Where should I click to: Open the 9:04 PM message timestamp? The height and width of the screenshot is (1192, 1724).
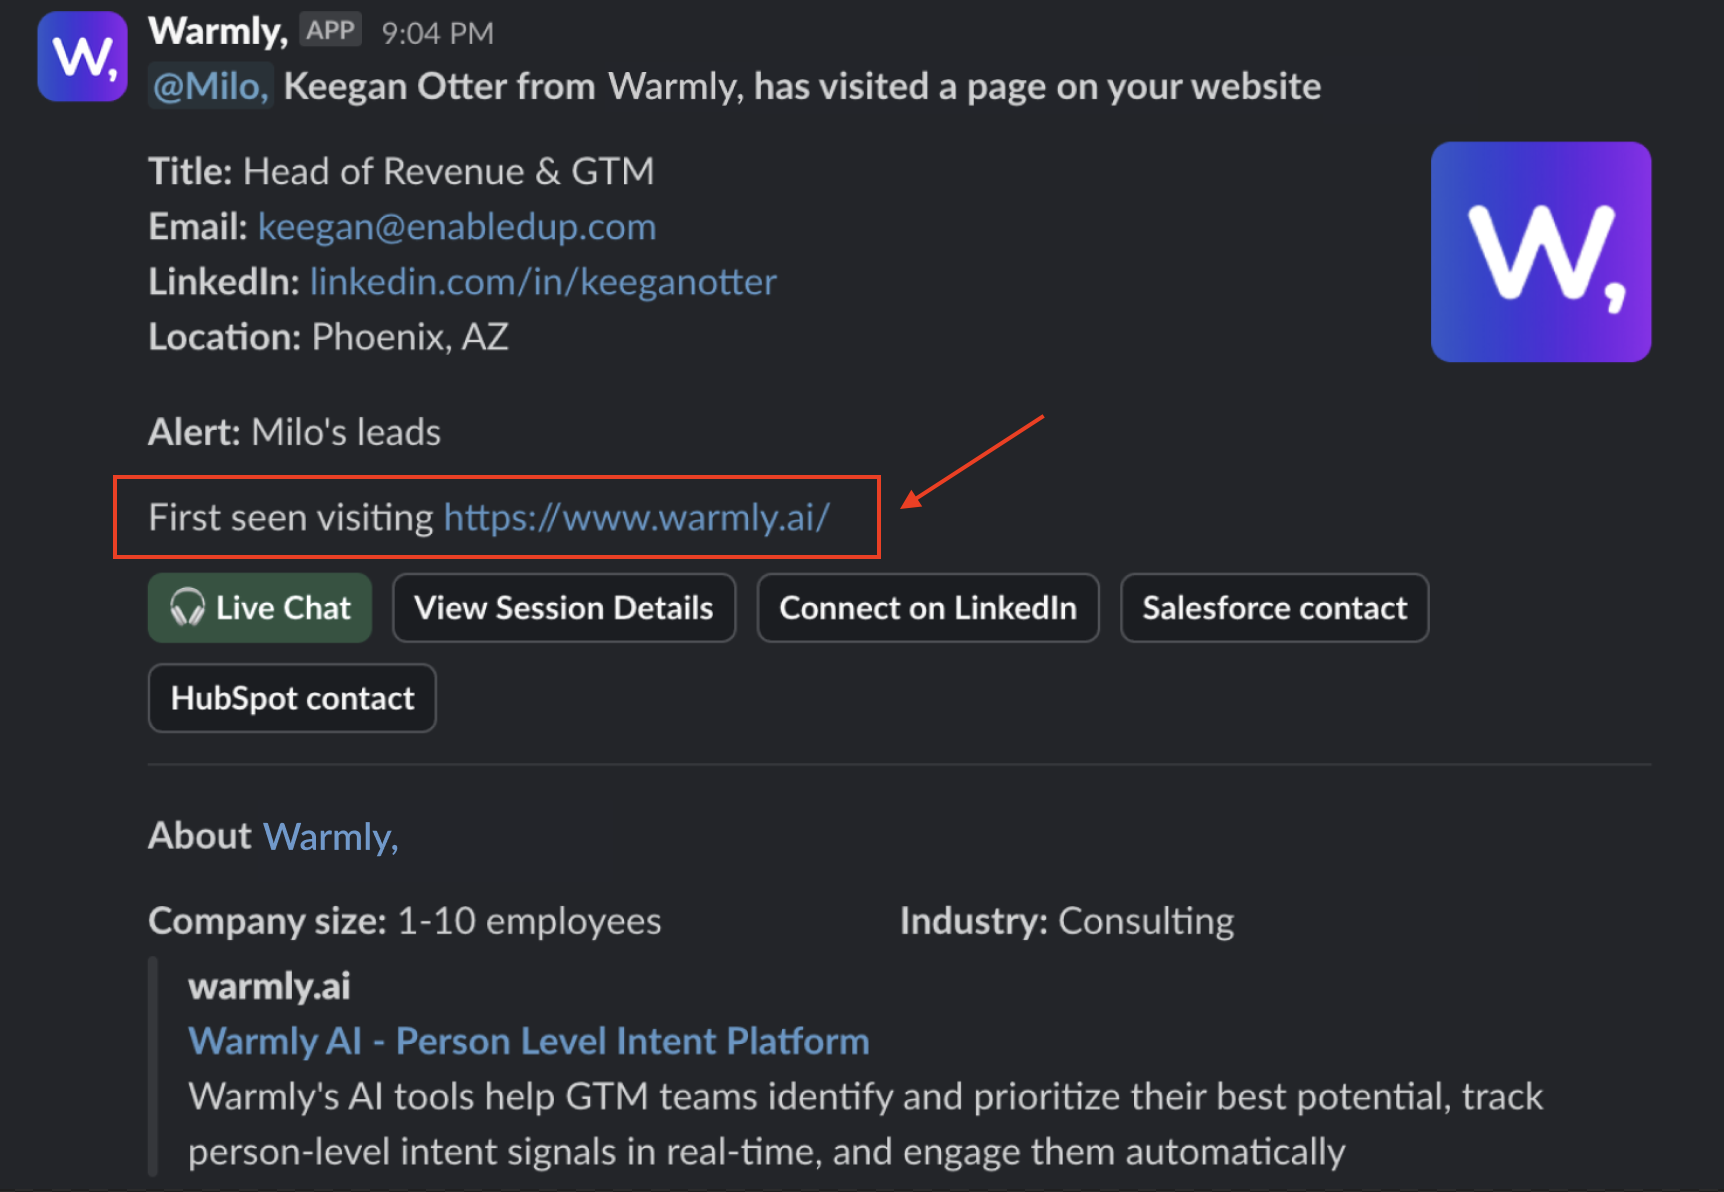coord(437,33)
